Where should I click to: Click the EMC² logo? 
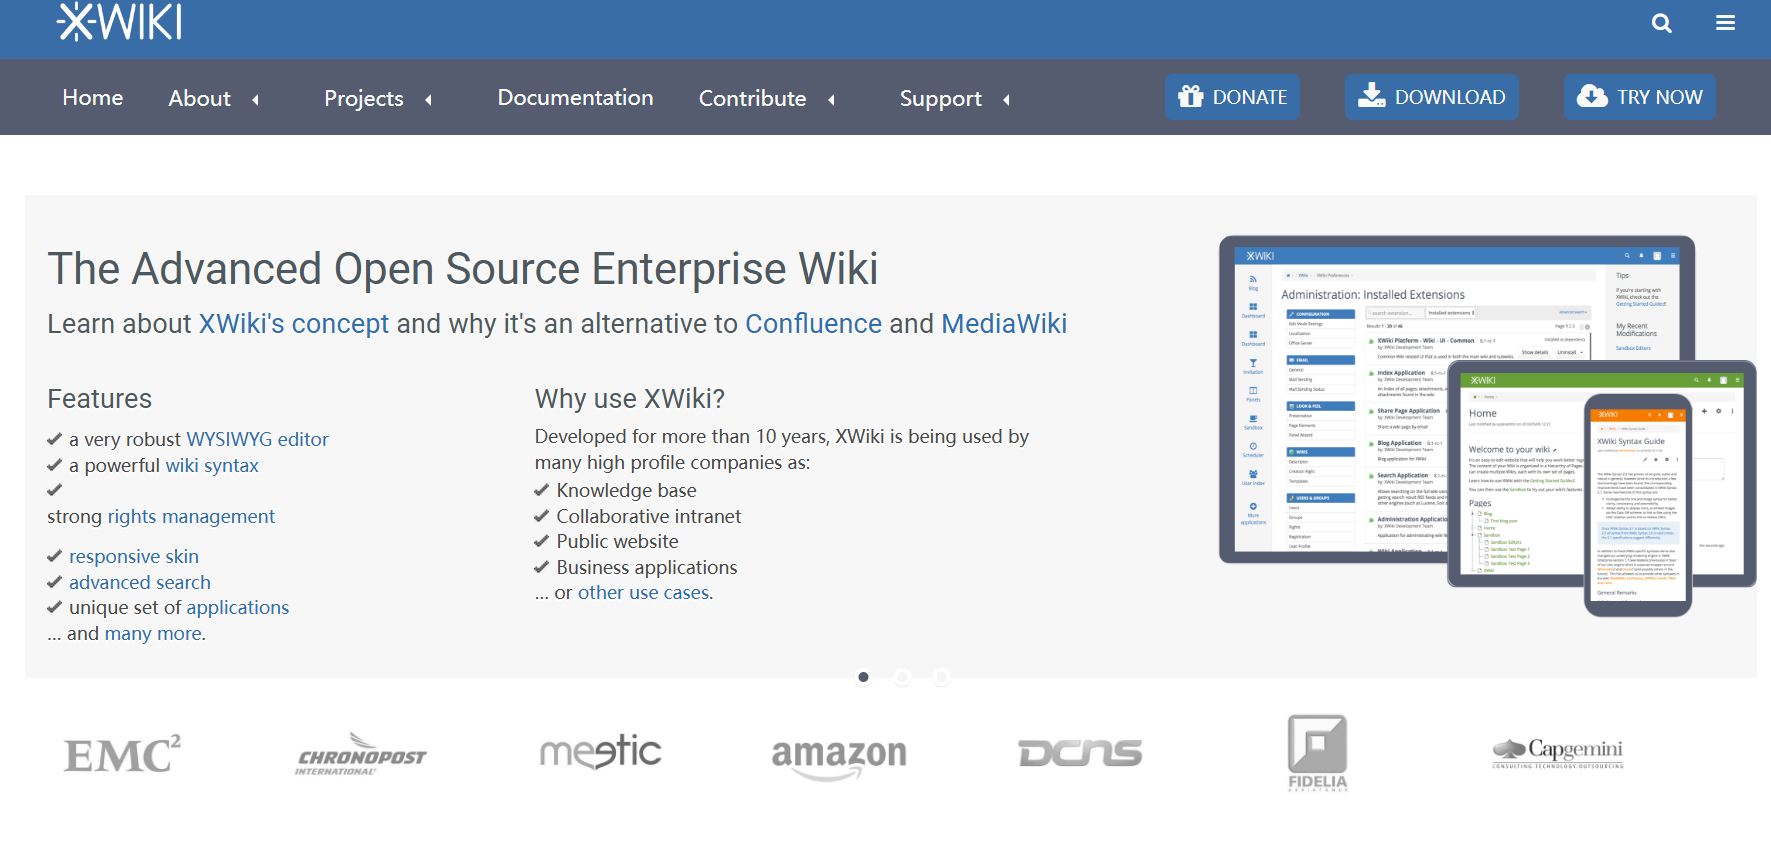(123, 754)
